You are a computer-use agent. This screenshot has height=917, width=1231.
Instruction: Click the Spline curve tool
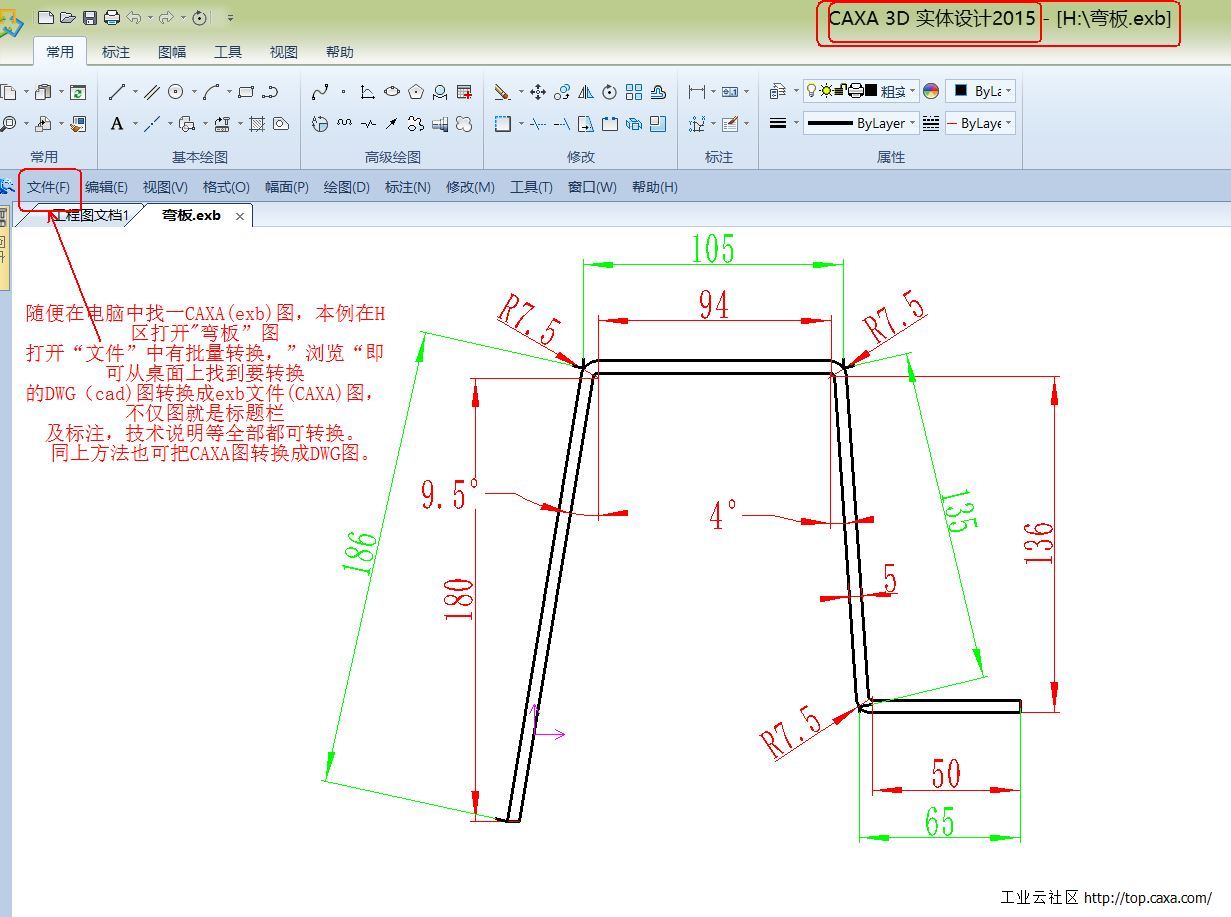[x=320, y=92]
